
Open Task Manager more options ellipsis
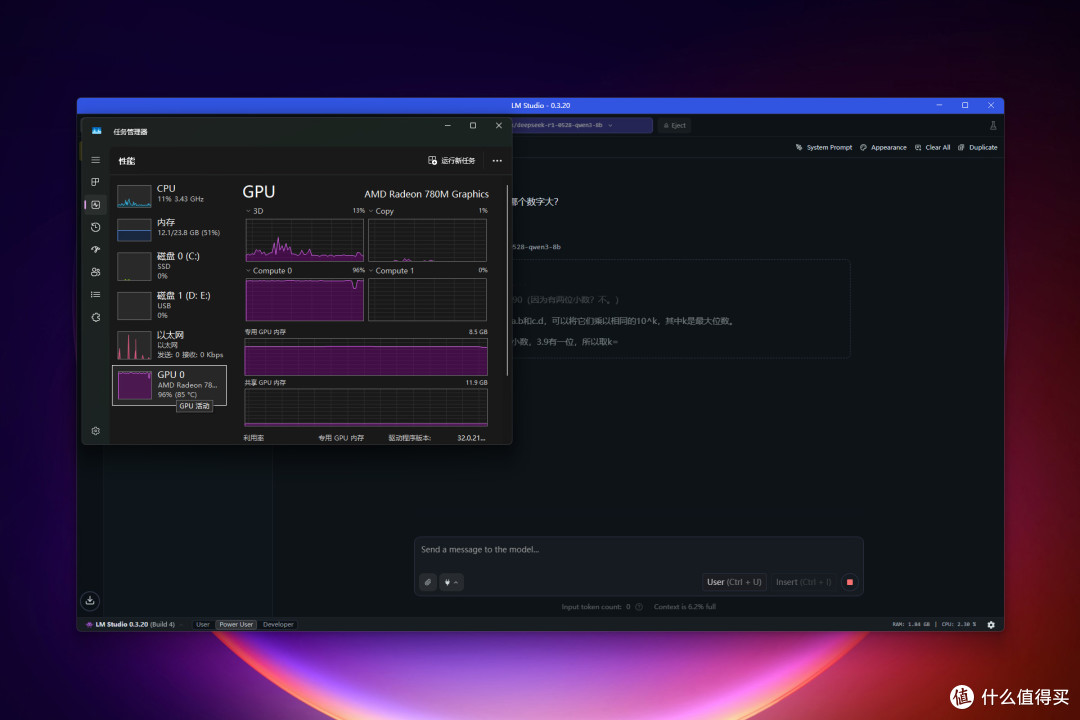497,161
